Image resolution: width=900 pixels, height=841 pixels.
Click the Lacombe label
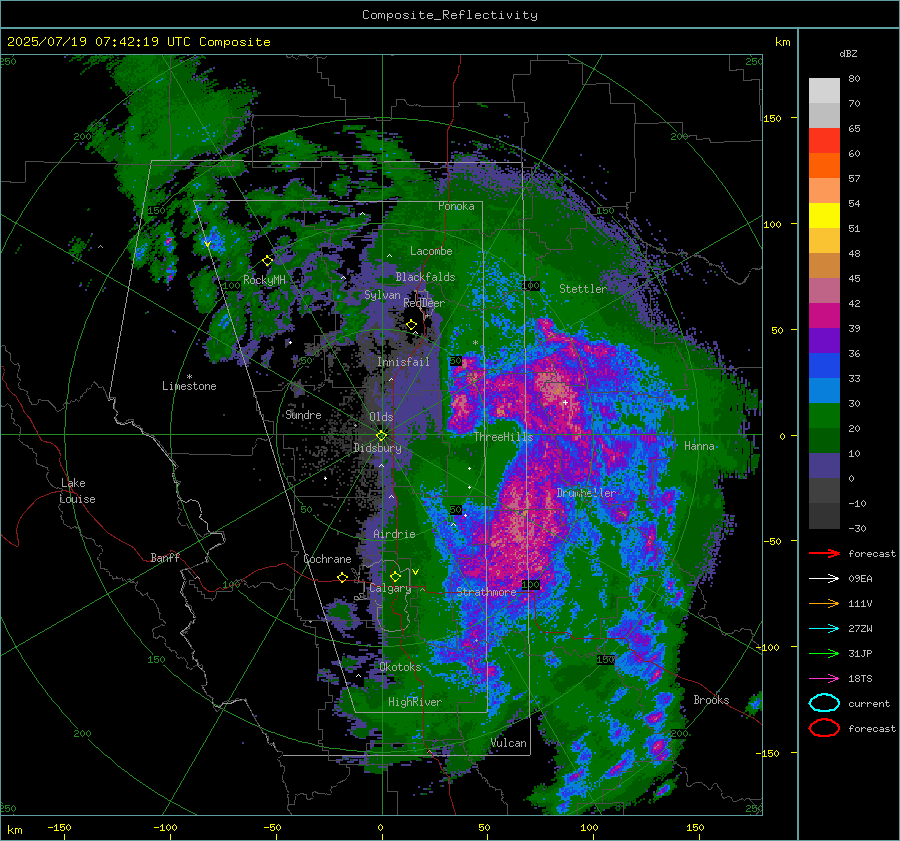pos(431,251)
